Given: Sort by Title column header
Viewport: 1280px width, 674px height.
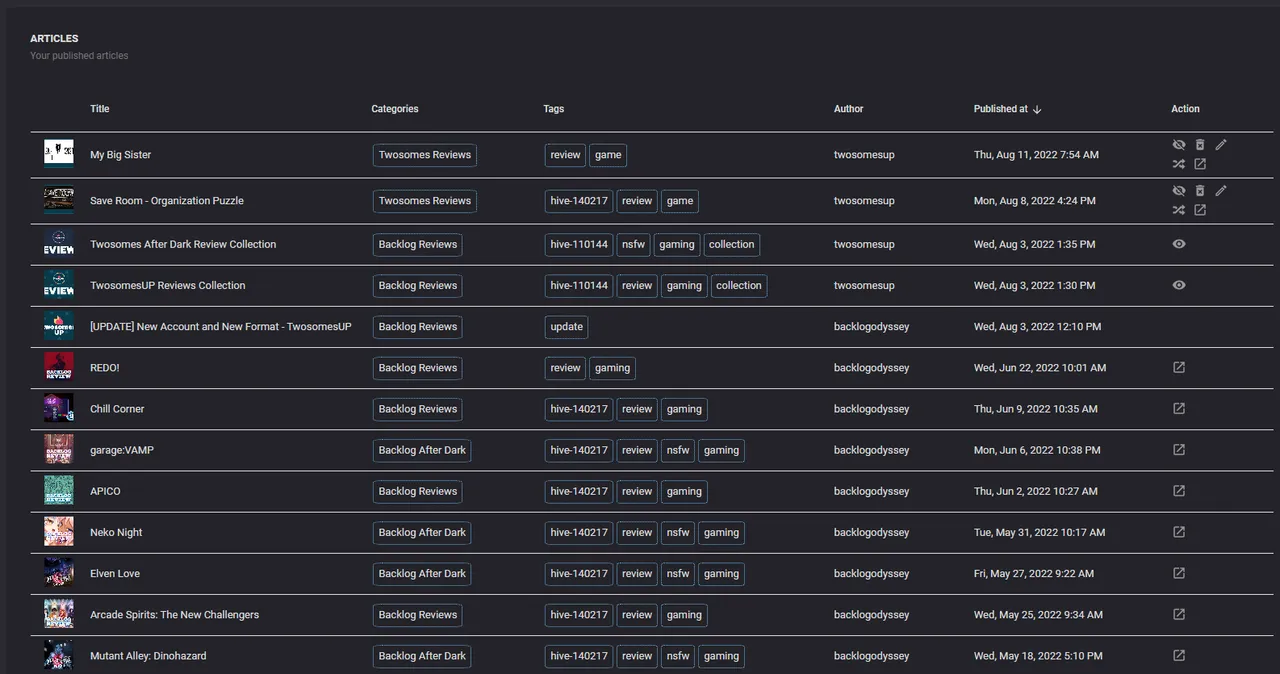Looking at the screenshot, I should coord(100,109).
